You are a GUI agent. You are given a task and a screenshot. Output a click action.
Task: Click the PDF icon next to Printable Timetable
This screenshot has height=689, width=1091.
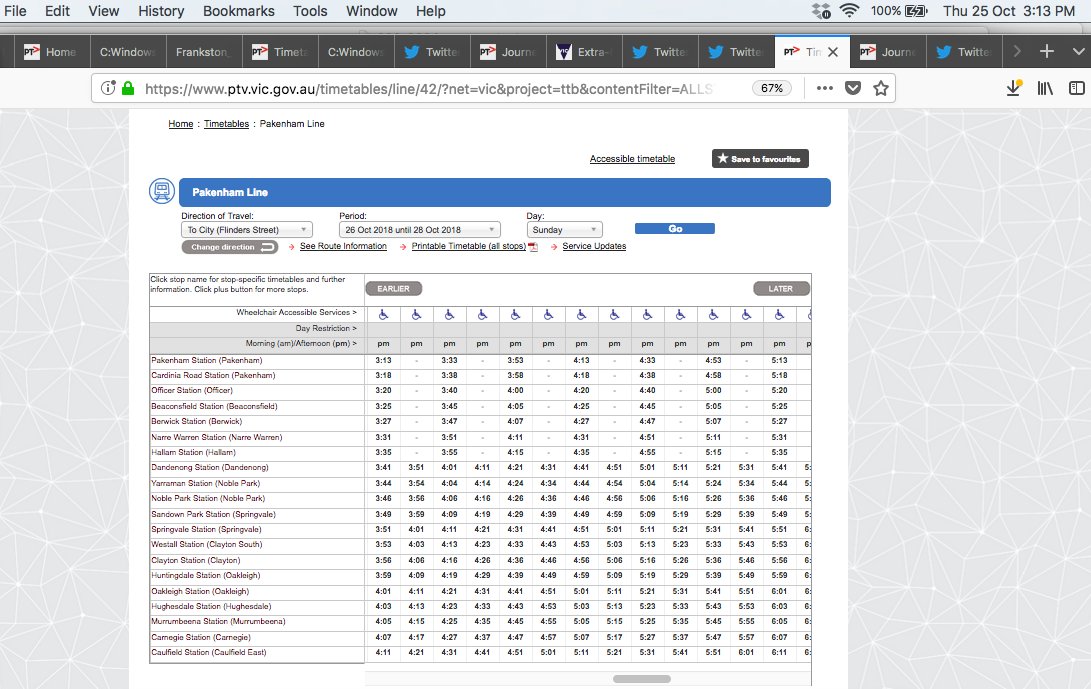point(534,247)
